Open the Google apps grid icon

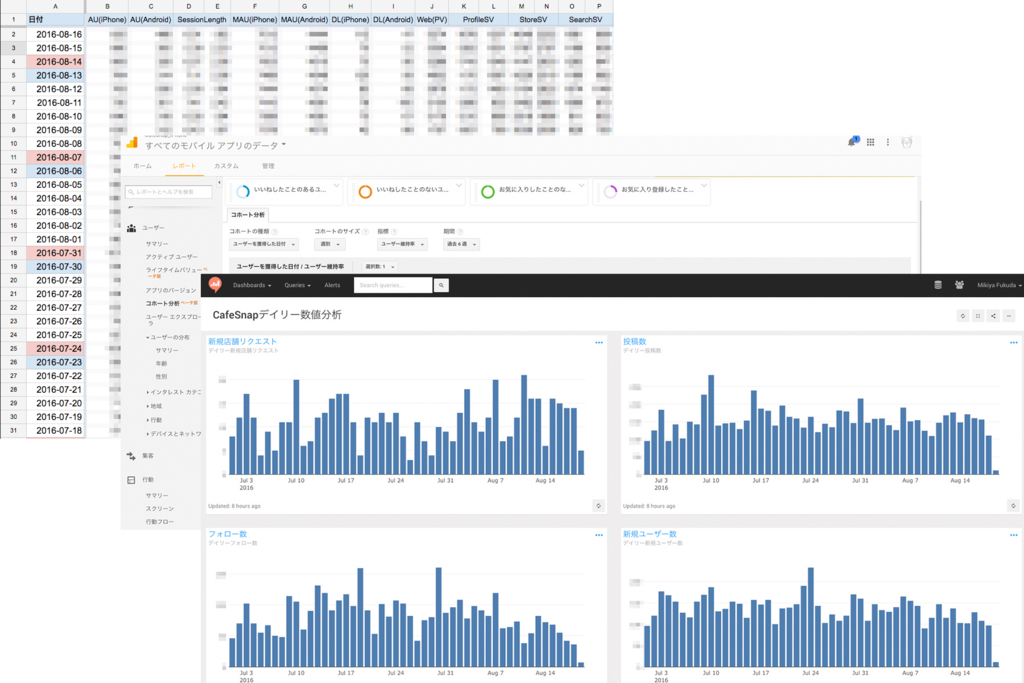coord(871,142)
